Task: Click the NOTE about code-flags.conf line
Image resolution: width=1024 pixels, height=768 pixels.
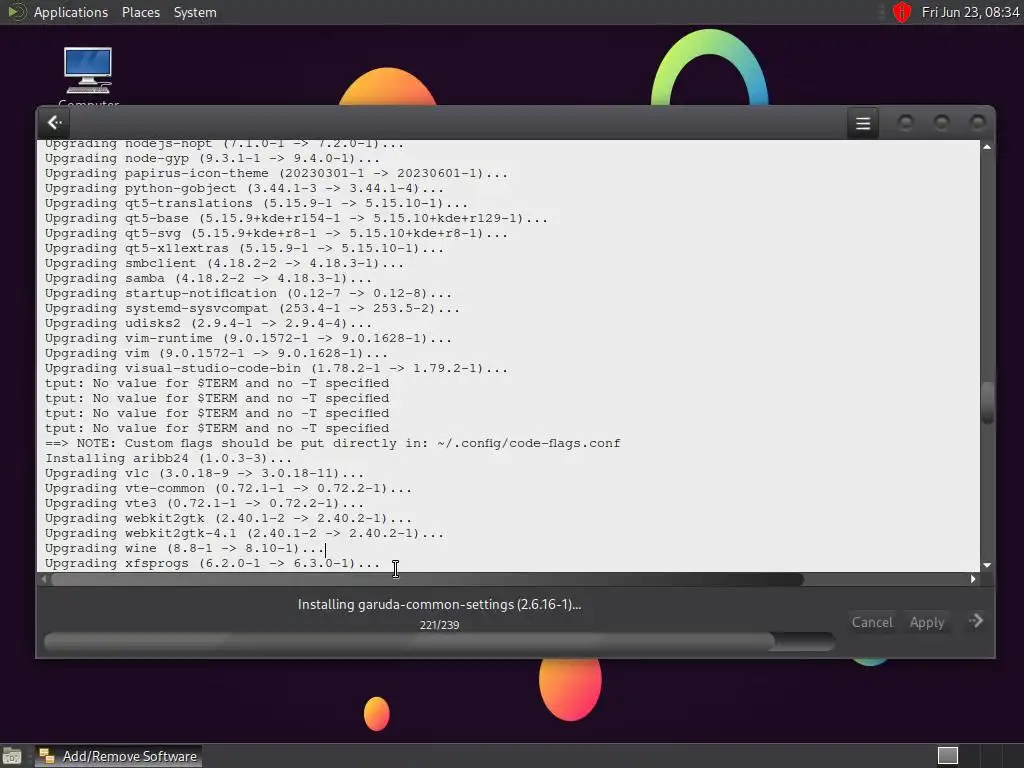Action: pyautogui.click(x=332, y=443)
